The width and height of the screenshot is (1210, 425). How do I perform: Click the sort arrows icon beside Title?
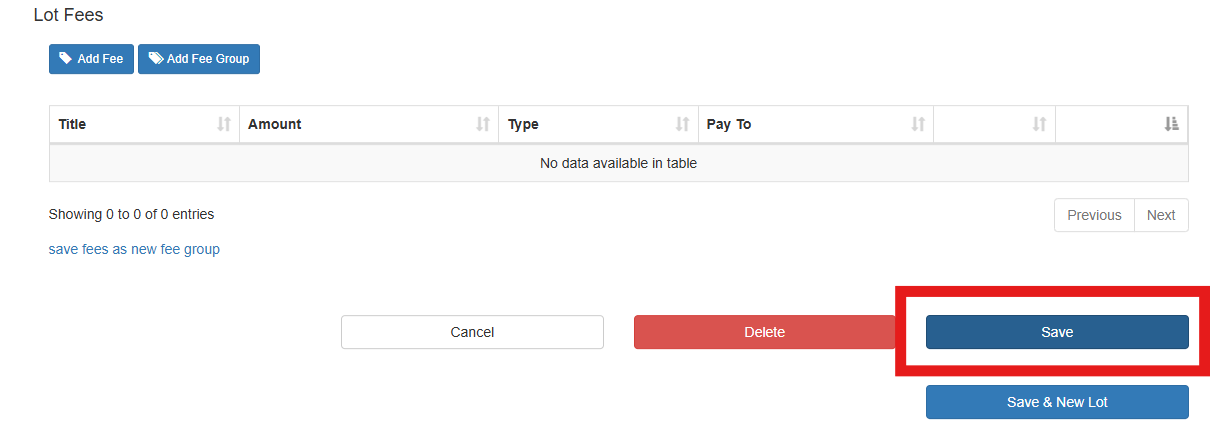click(x=224, y=124)
